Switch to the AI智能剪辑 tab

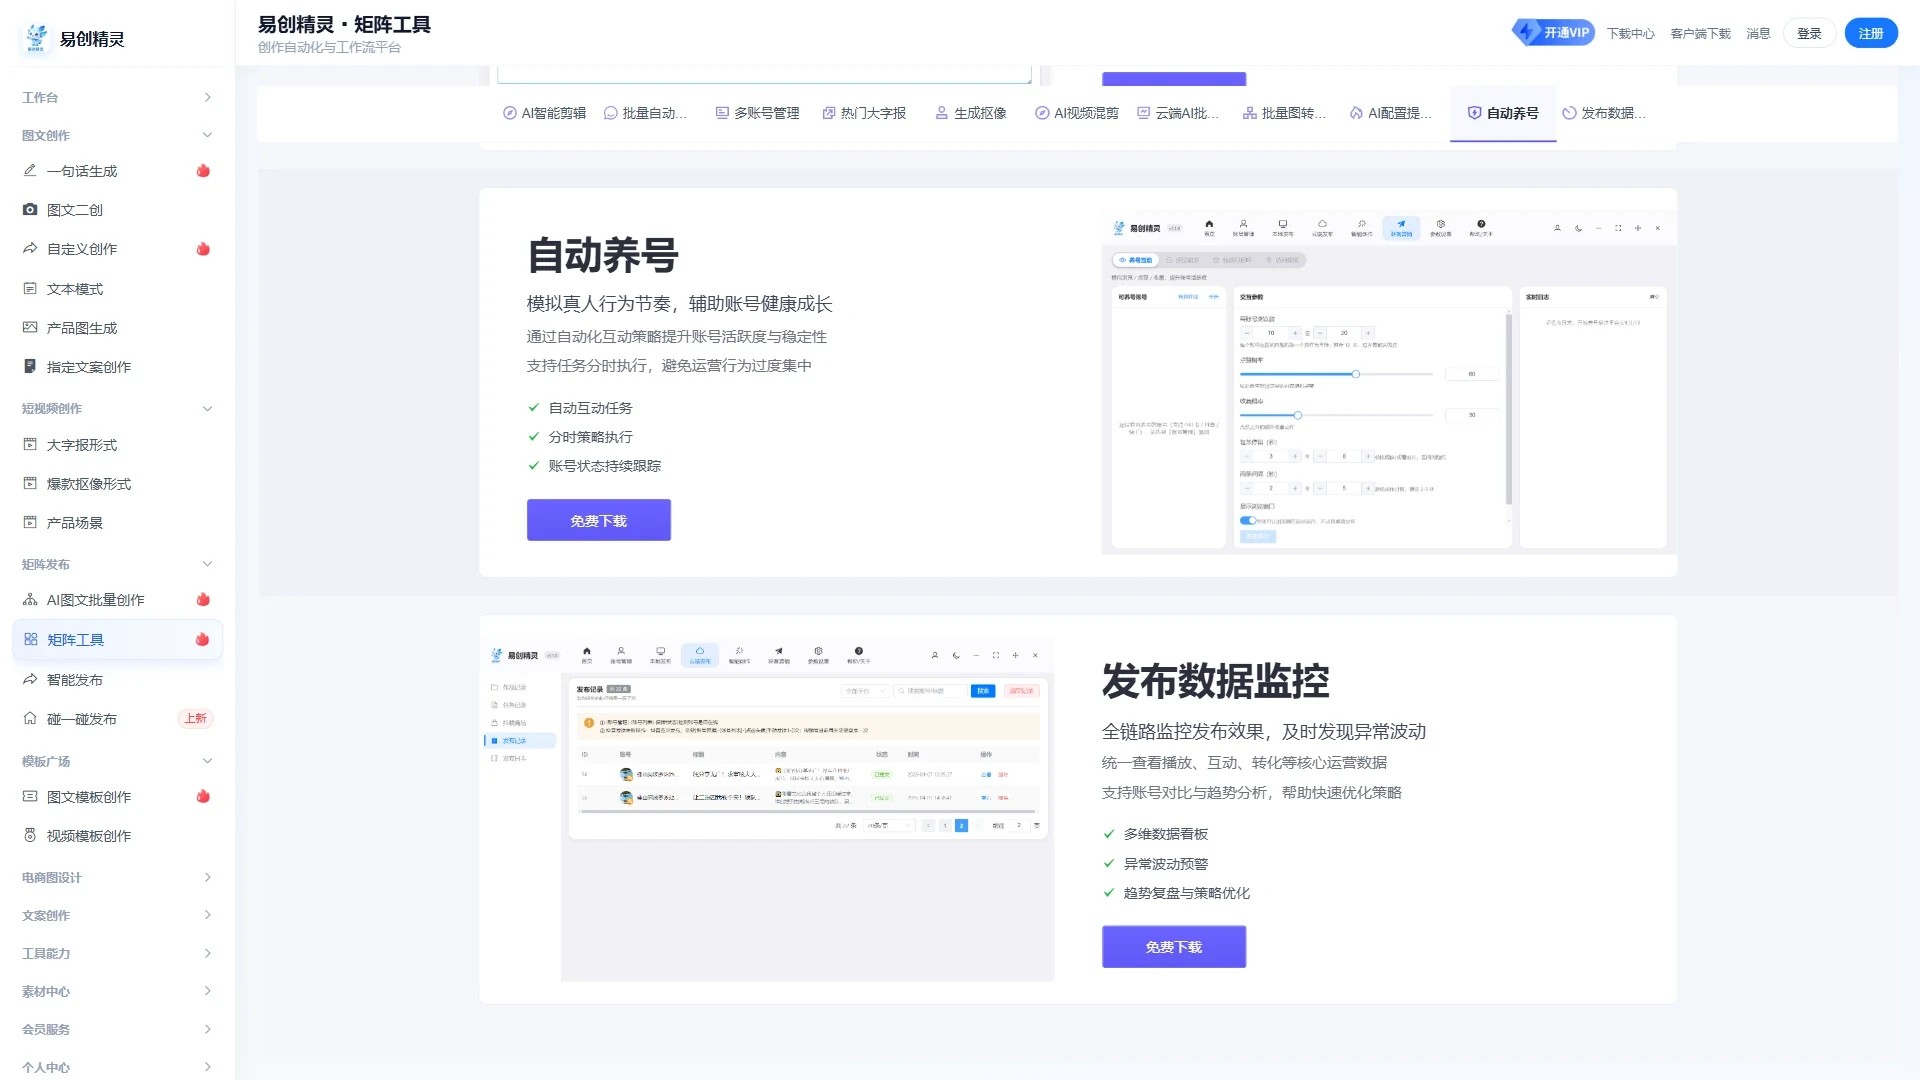[x=544, y=113]
